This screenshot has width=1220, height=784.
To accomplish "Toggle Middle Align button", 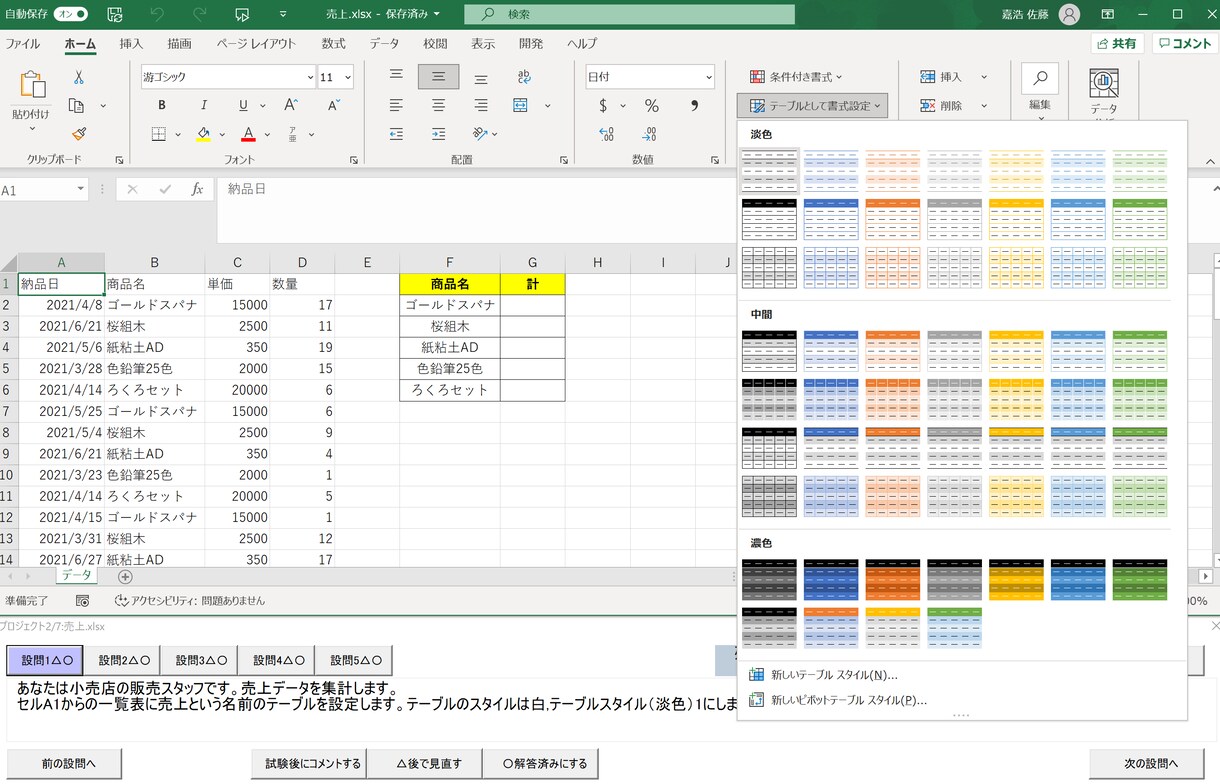I will [x=438, y=76].
